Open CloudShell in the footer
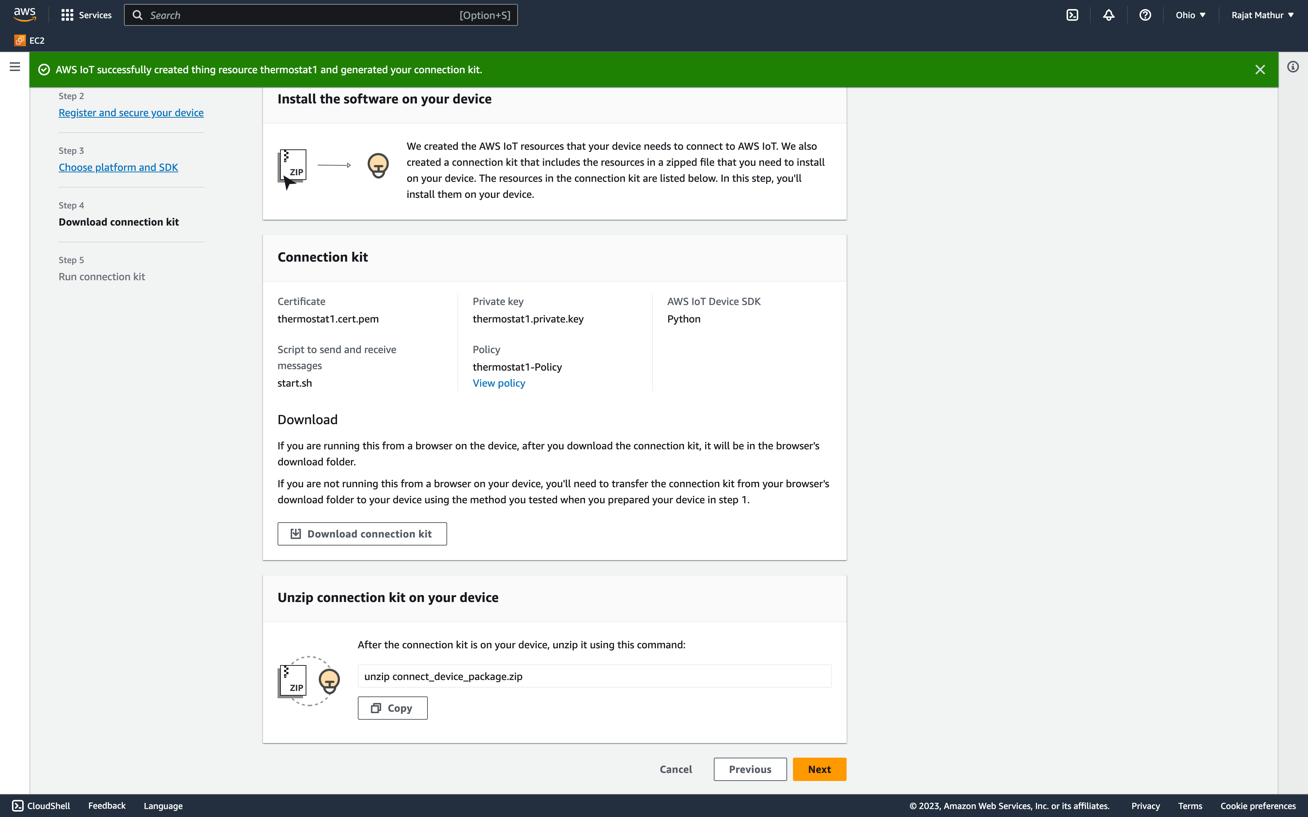The image size is (1308, 817). click(41, 806)
